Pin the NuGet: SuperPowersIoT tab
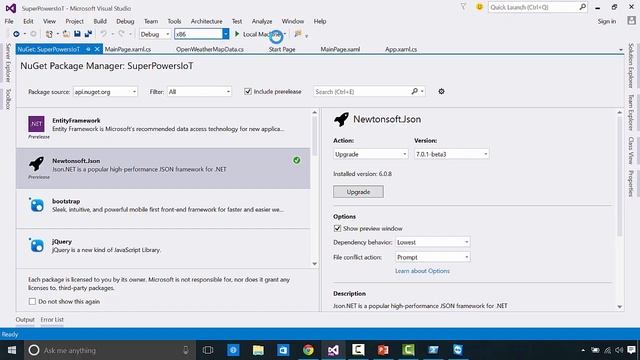This screenshot has width=640, height=360. 88,49
